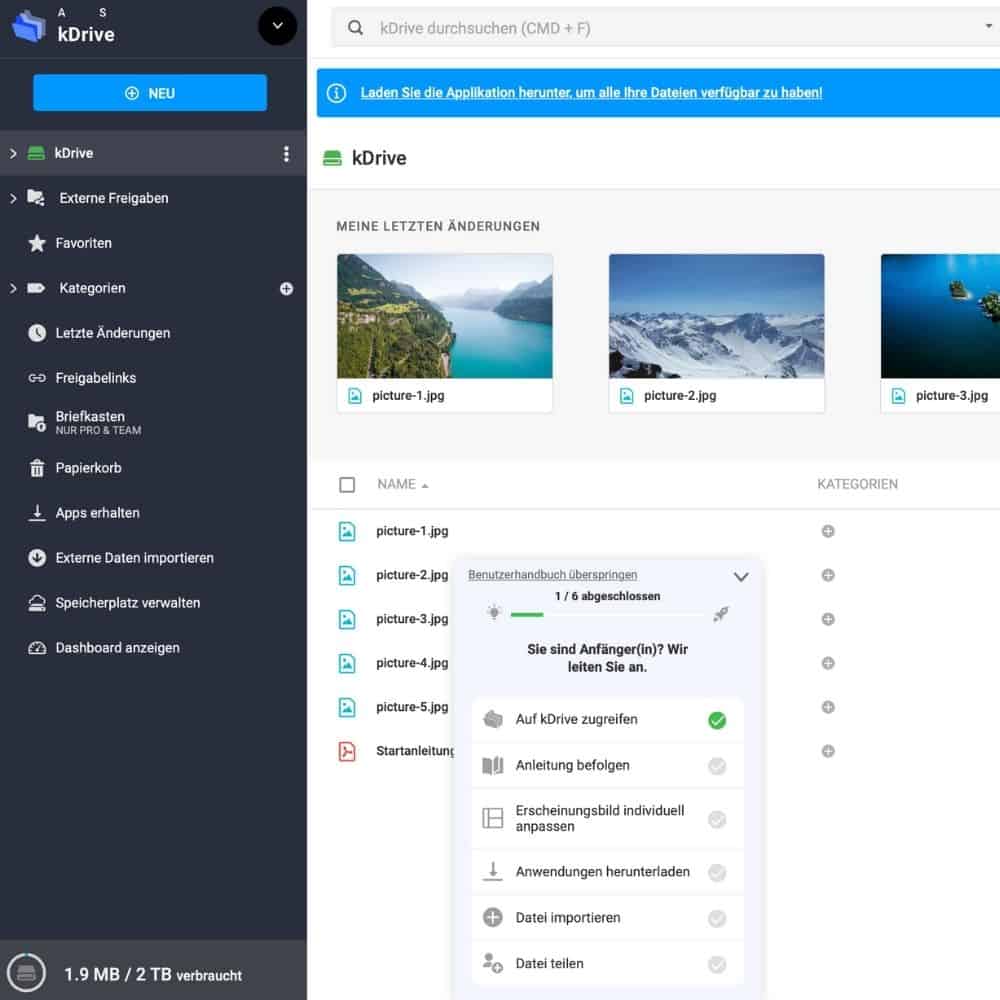Select Erscheinungsbild individuell anpassen step
Screen dimensions: 1000x1000
tap(607, 819)
